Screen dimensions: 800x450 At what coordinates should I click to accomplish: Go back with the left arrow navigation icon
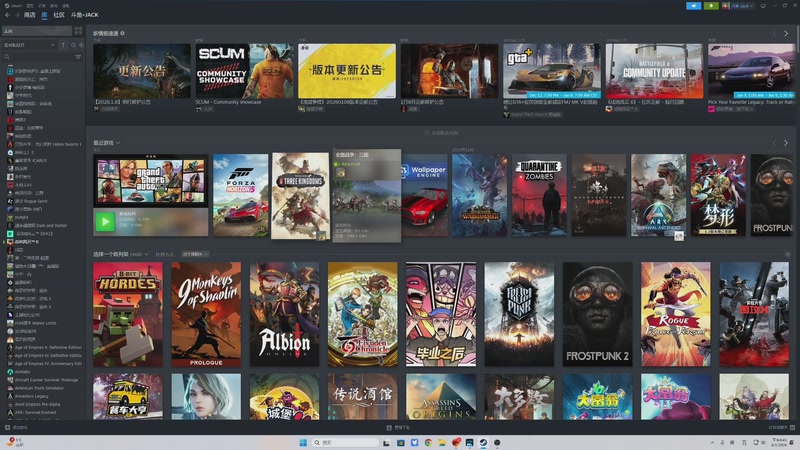pyautogui.click(x=7, y=15)
